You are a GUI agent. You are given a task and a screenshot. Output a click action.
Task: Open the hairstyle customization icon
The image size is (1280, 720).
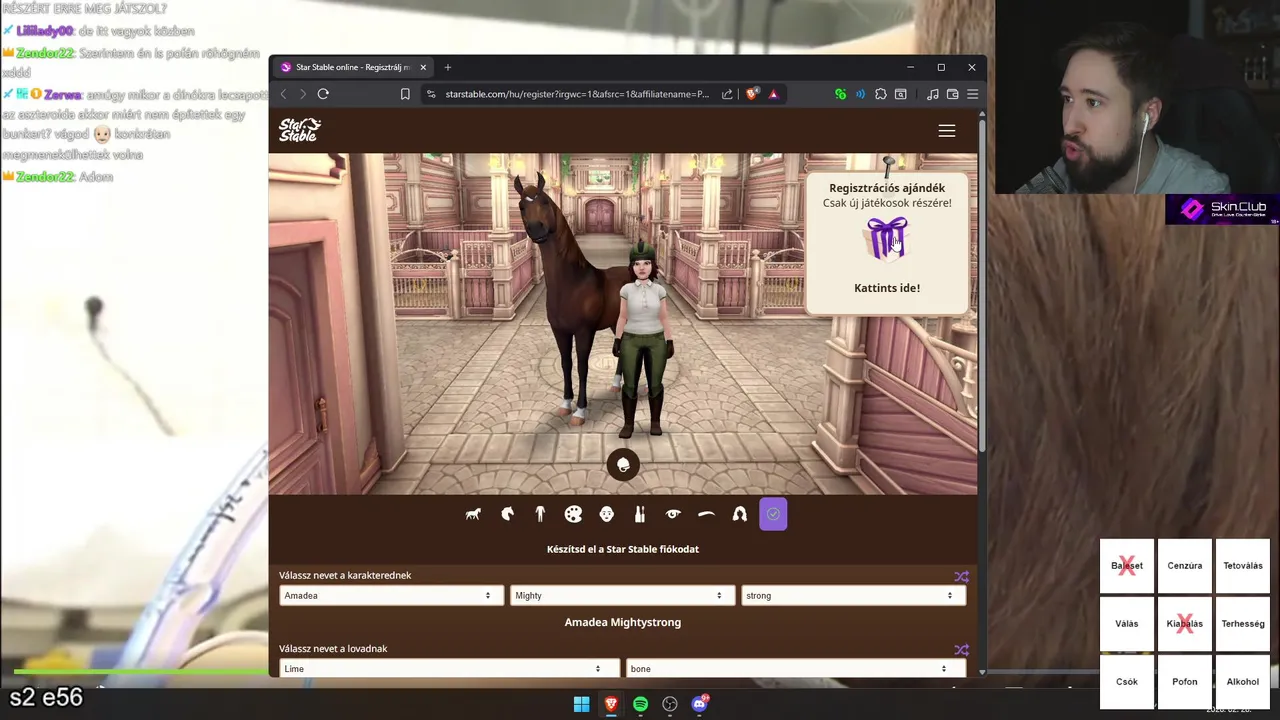point(740,514)
